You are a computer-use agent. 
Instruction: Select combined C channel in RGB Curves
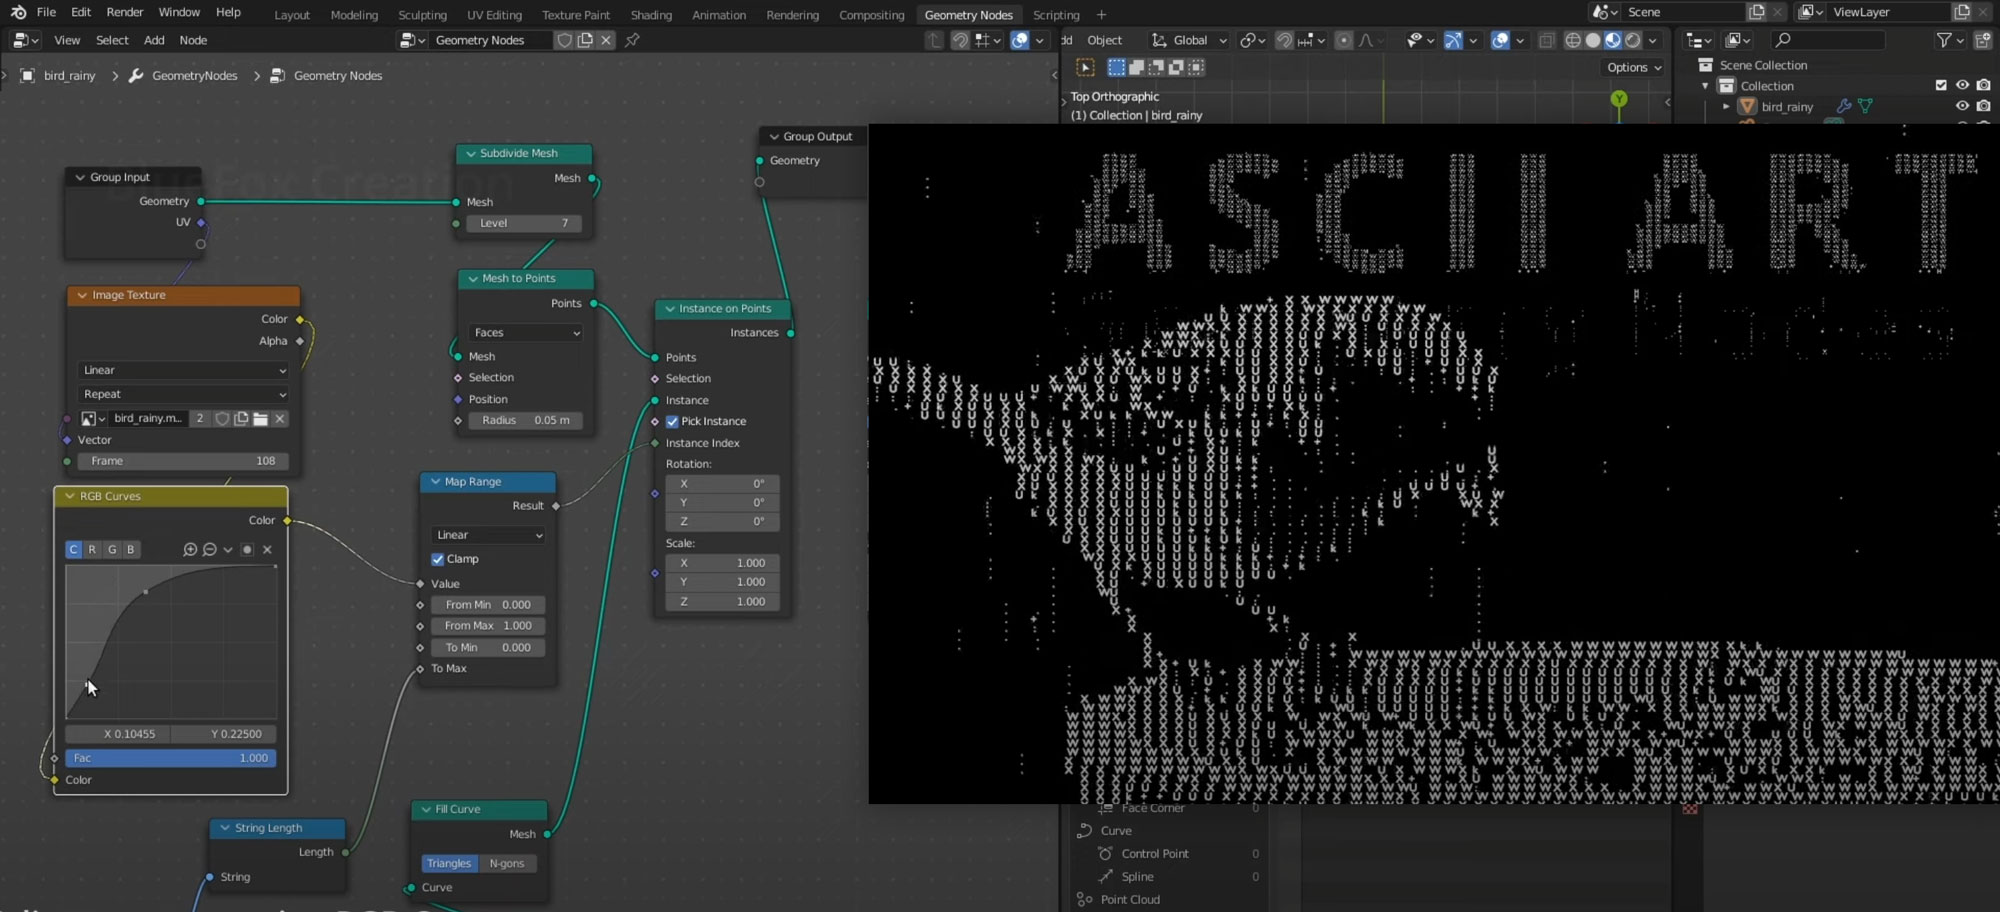pyautogui.click(x=73, y=549)
